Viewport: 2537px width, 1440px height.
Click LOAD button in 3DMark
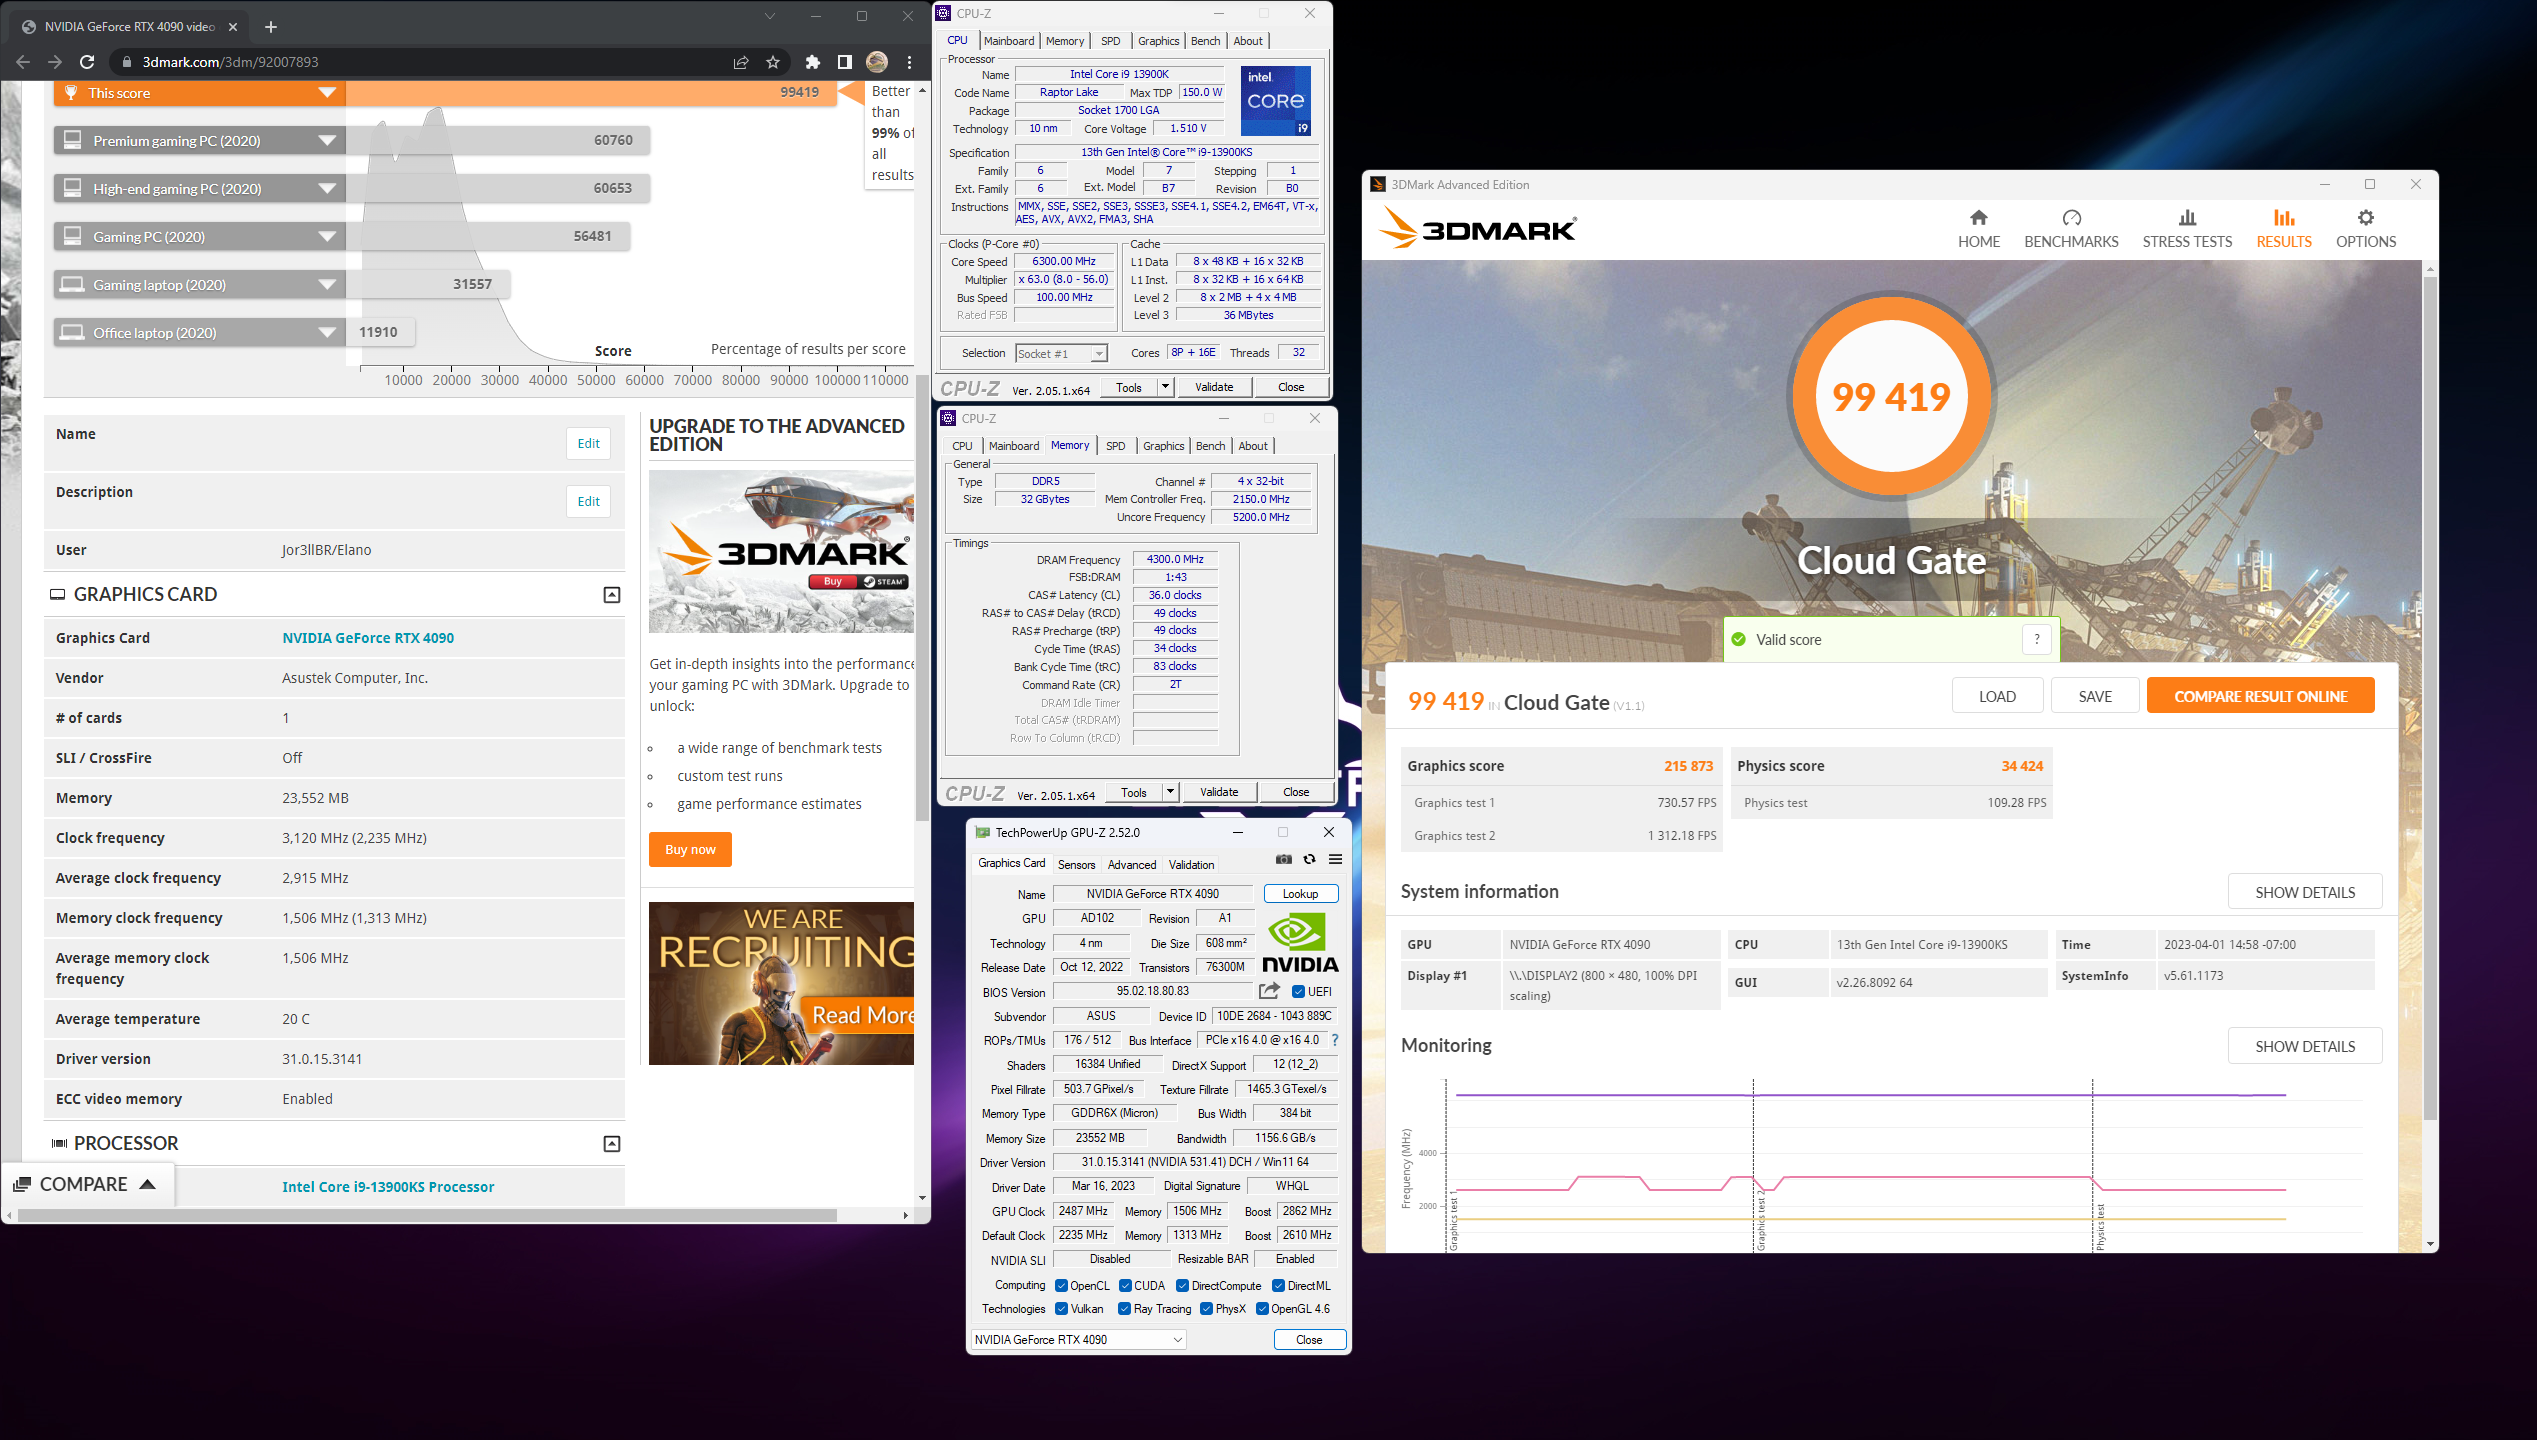click(x=1997, y=696)
